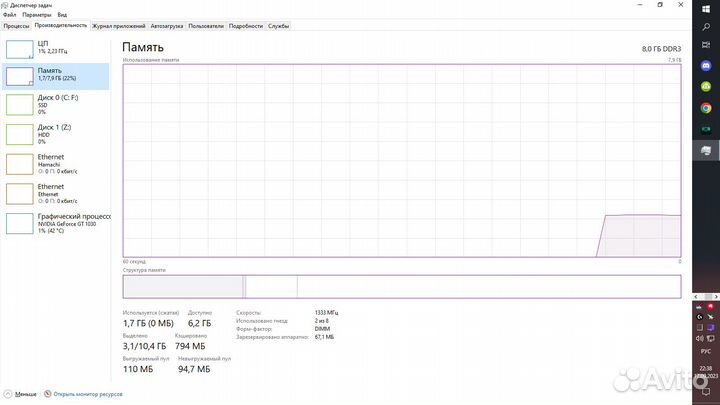Screen dimensions: 720x405
Task: Click the 110 МБ paged pool value
Action: (x=138, y=369)
